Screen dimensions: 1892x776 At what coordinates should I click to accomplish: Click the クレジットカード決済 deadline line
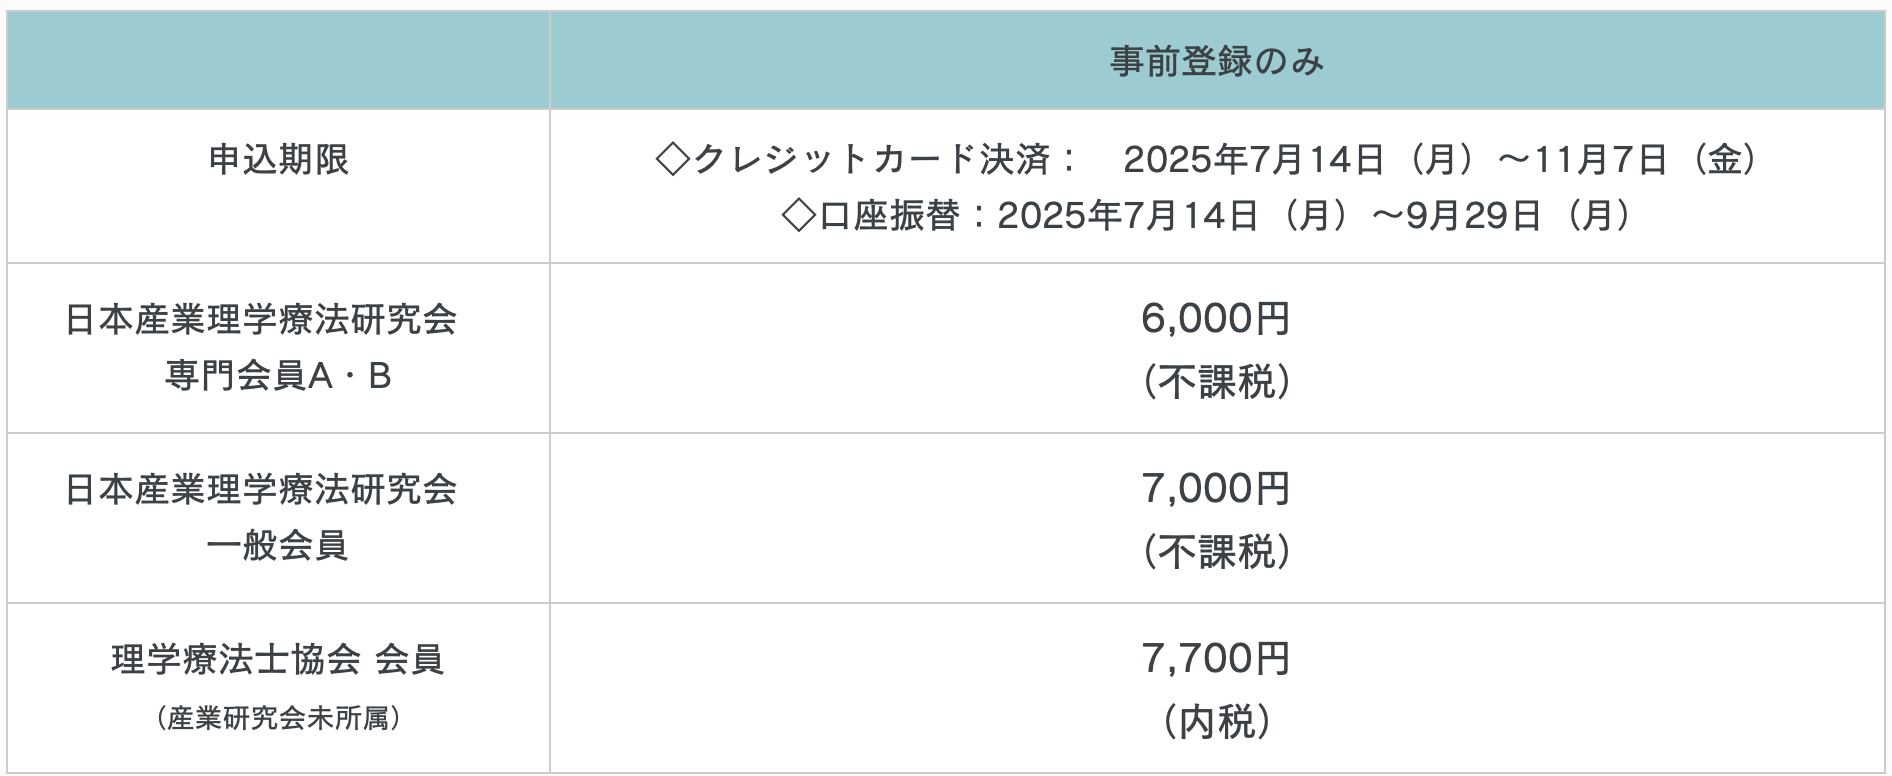(x=1208, y=160)
